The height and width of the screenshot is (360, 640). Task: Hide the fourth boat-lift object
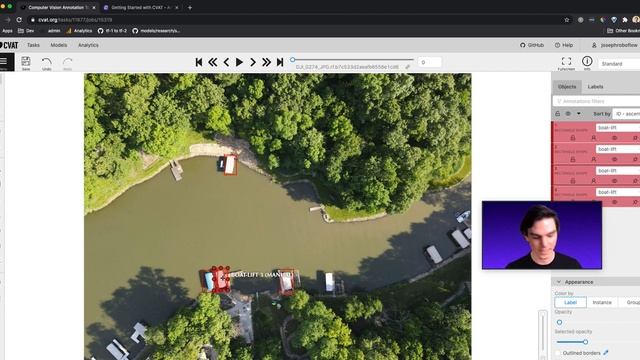point(614,202)
